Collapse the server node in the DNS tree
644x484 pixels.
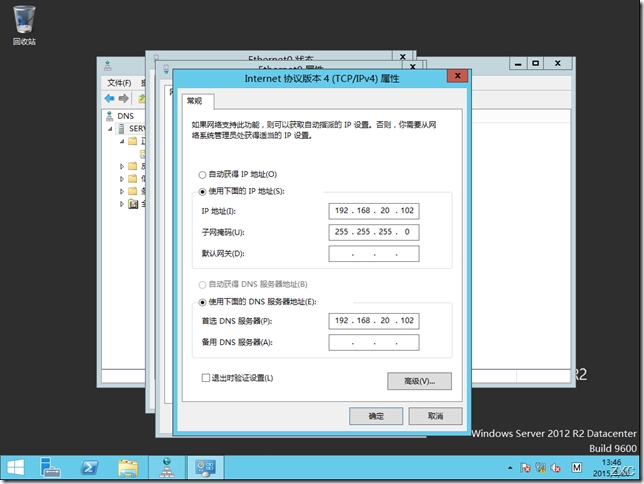pos(110,129)
